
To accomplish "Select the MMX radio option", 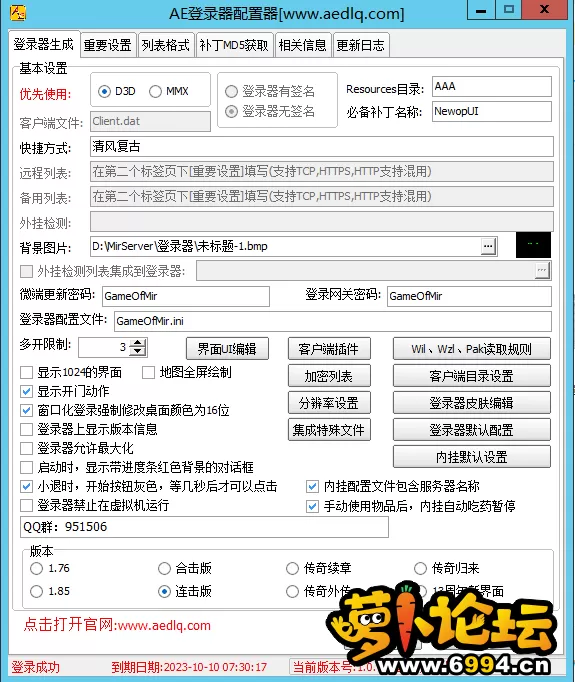I will tap(155, 91).
